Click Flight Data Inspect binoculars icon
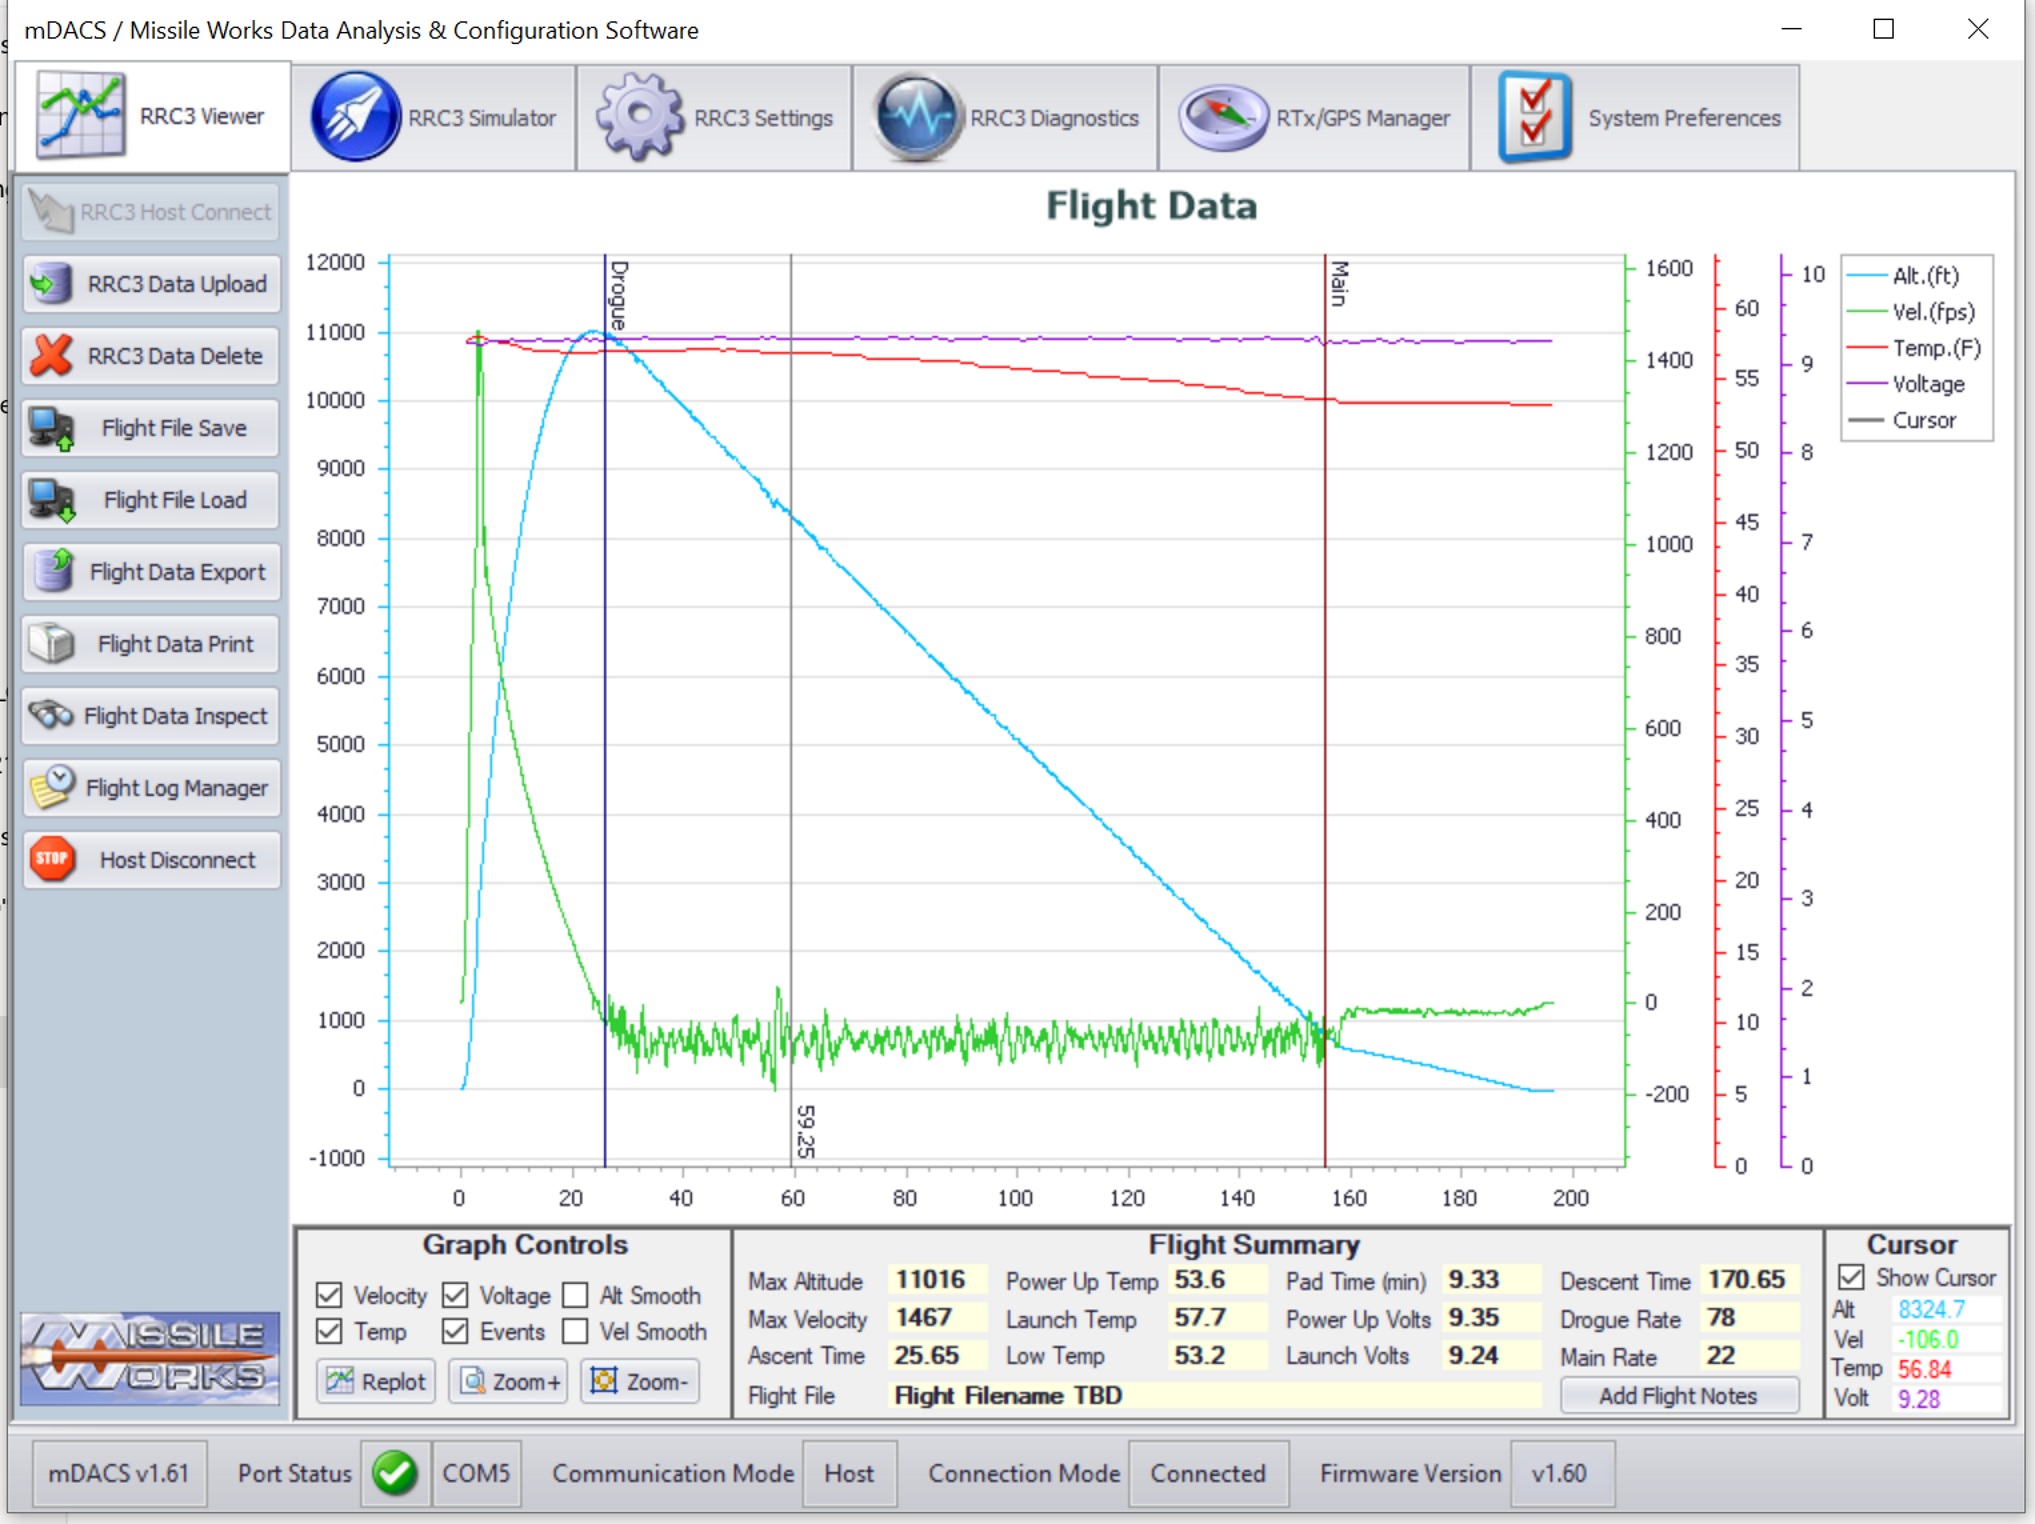Image resolution: width=2035 pixels, height=1524 pixels. (51, 716)
